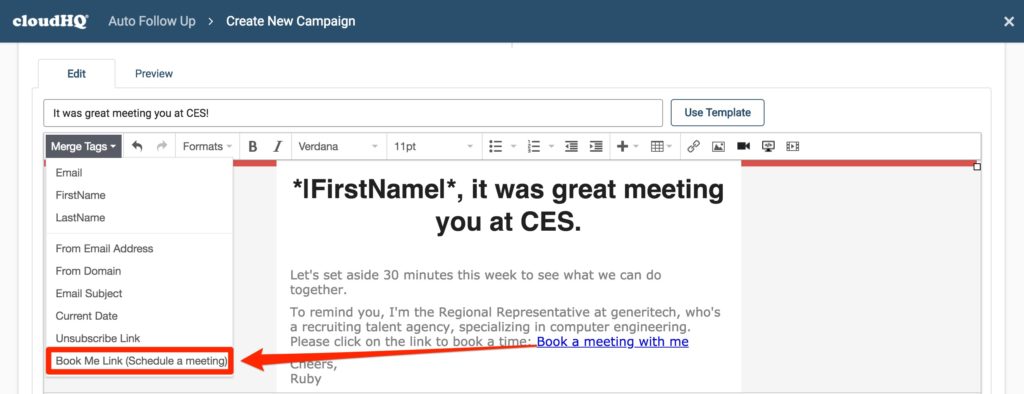Select Book Me Link merge tag
The width and height of the screenshot is (1024, 394).
141,361
